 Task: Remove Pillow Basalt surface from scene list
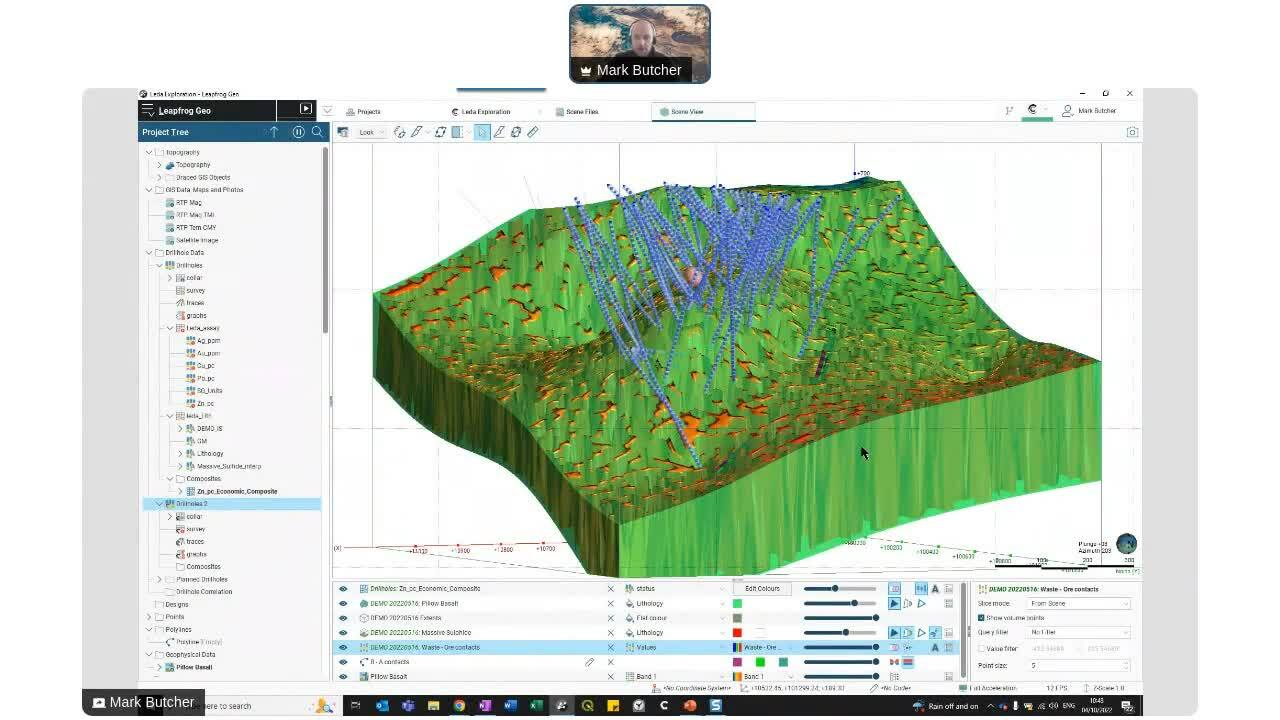pos(611,604)
